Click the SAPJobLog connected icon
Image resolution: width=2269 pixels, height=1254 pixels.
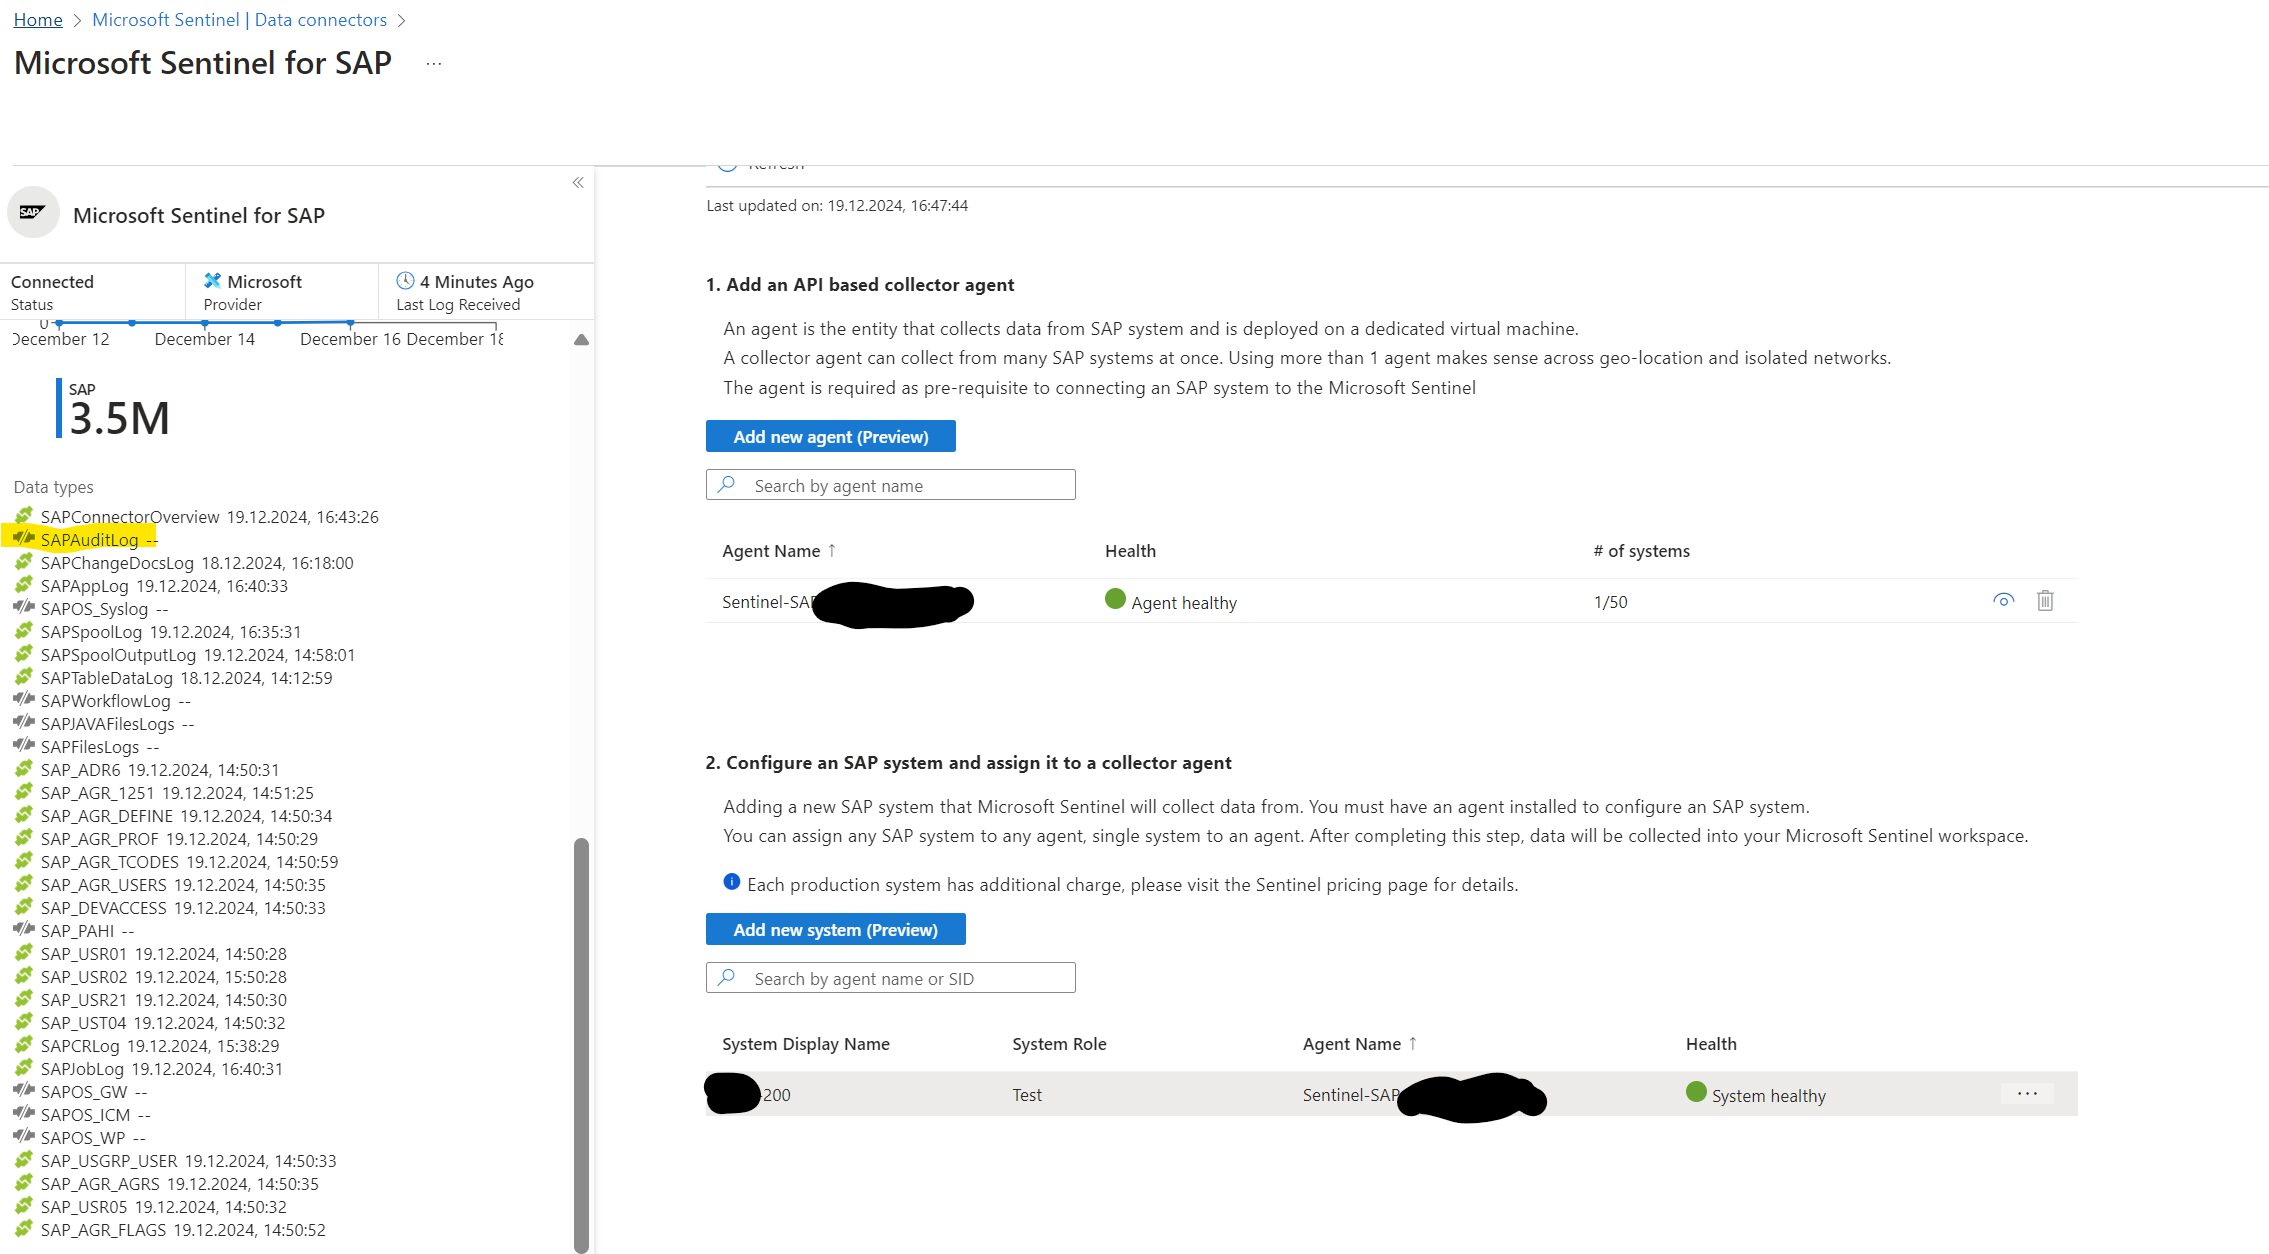[x=24, y=1067]
